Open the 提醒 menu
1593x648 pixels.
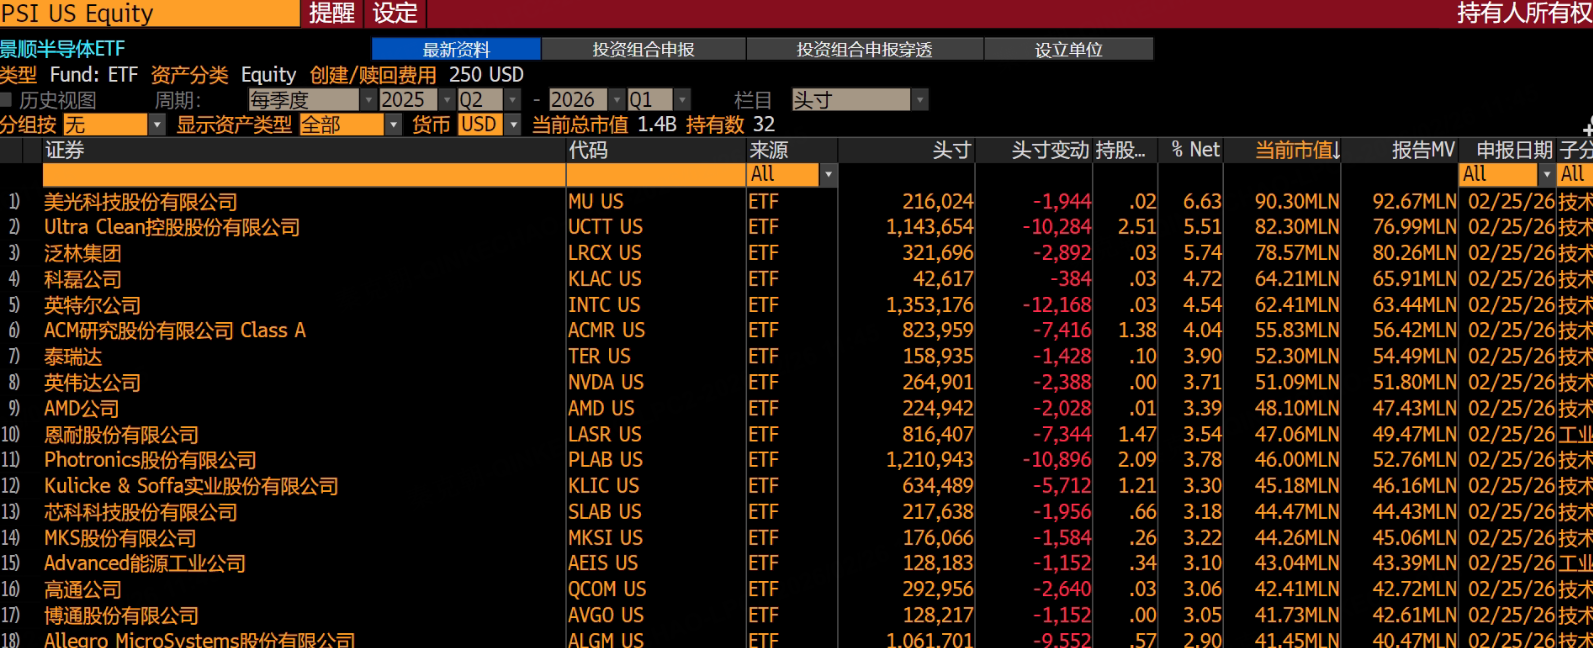(x=332, y=13)
